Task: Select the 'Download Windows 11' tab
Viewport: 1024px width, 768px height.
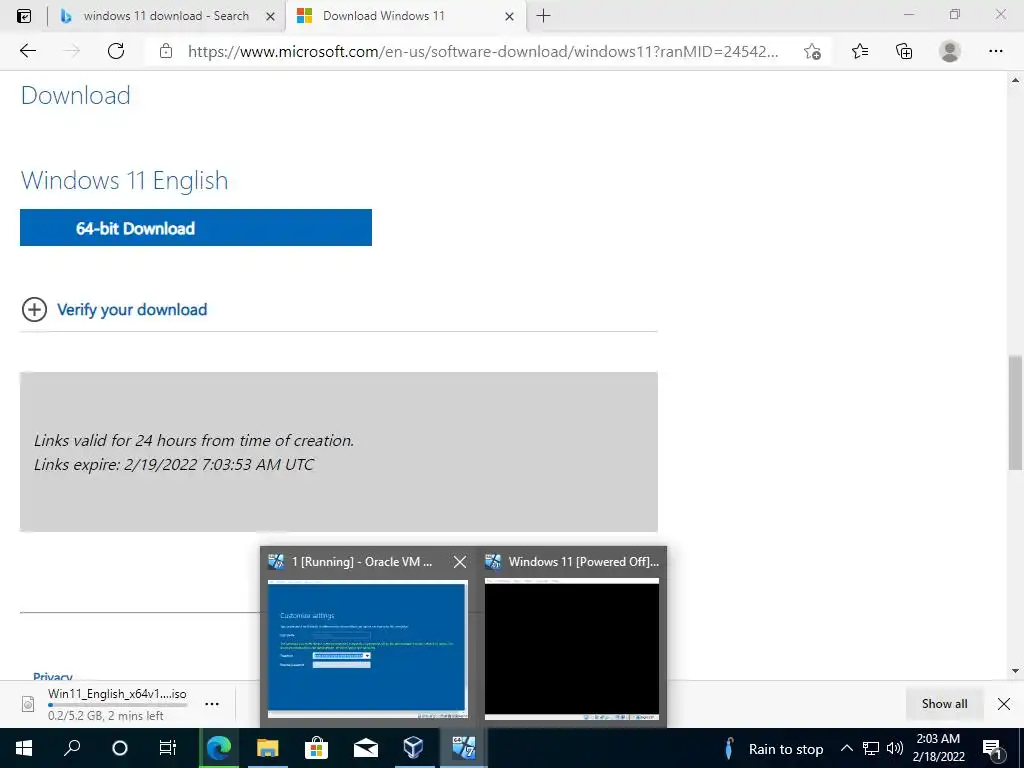Action: [x=405, y=16]
